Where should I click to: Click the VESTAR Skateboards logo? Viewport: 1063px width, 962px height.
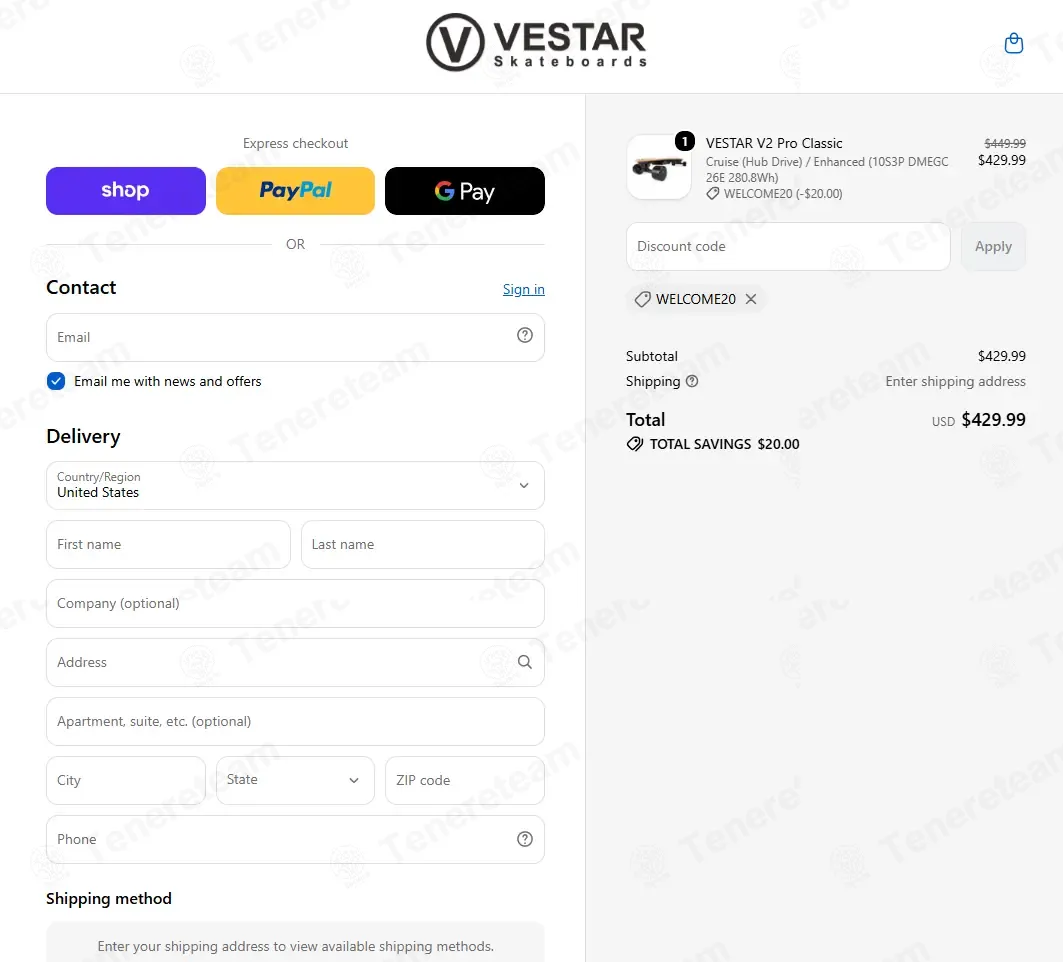pos(536,43)
